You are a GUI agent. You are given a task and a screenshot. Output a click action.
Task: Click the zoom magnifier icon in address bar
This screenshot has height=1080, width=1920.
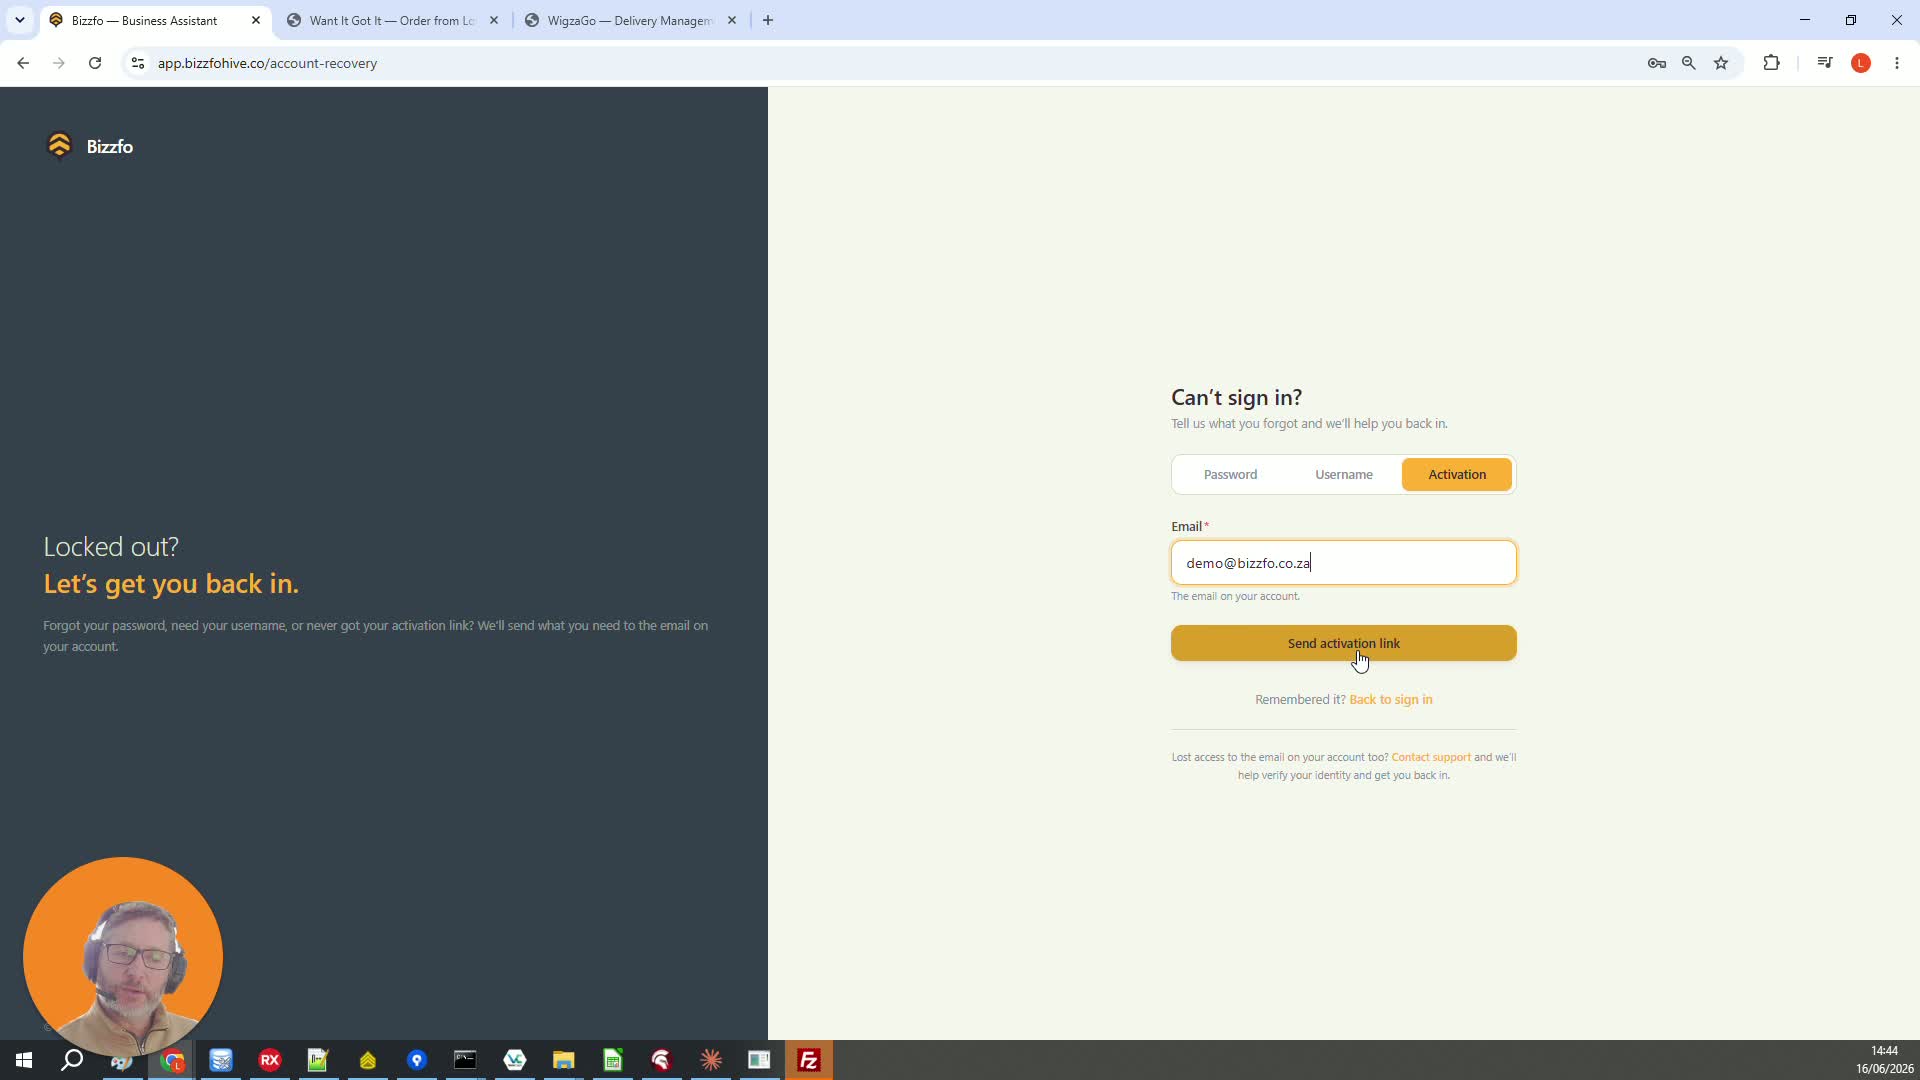click(1689, 63)
